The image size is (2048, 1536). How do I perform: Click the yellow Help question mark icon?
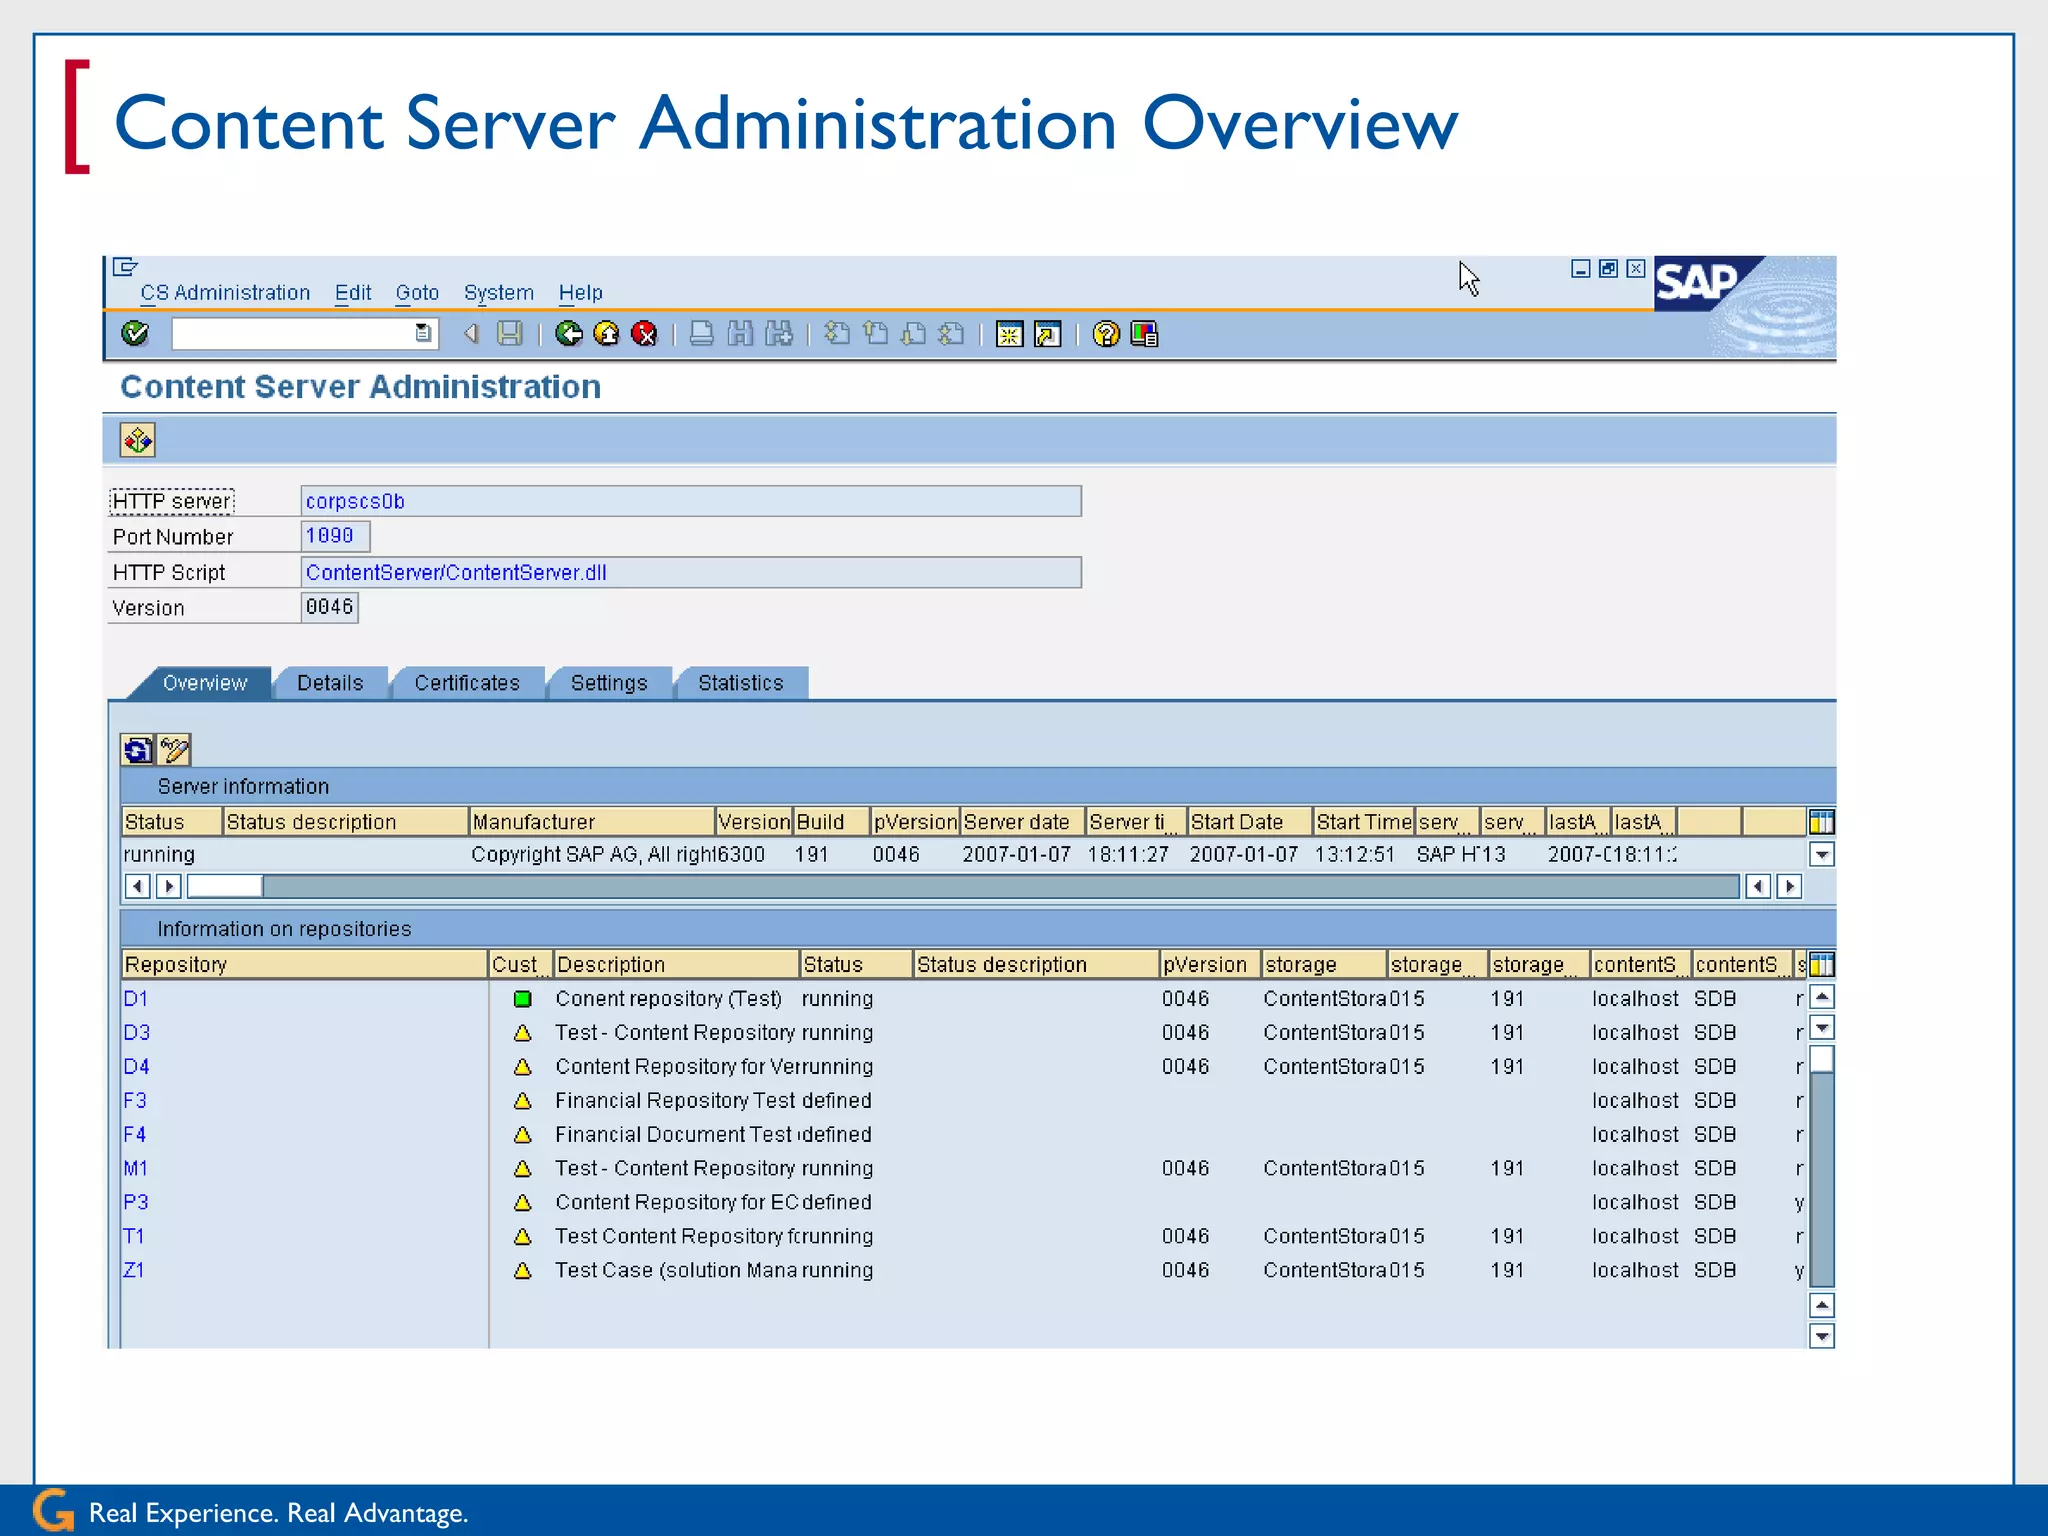(1106, 334)
